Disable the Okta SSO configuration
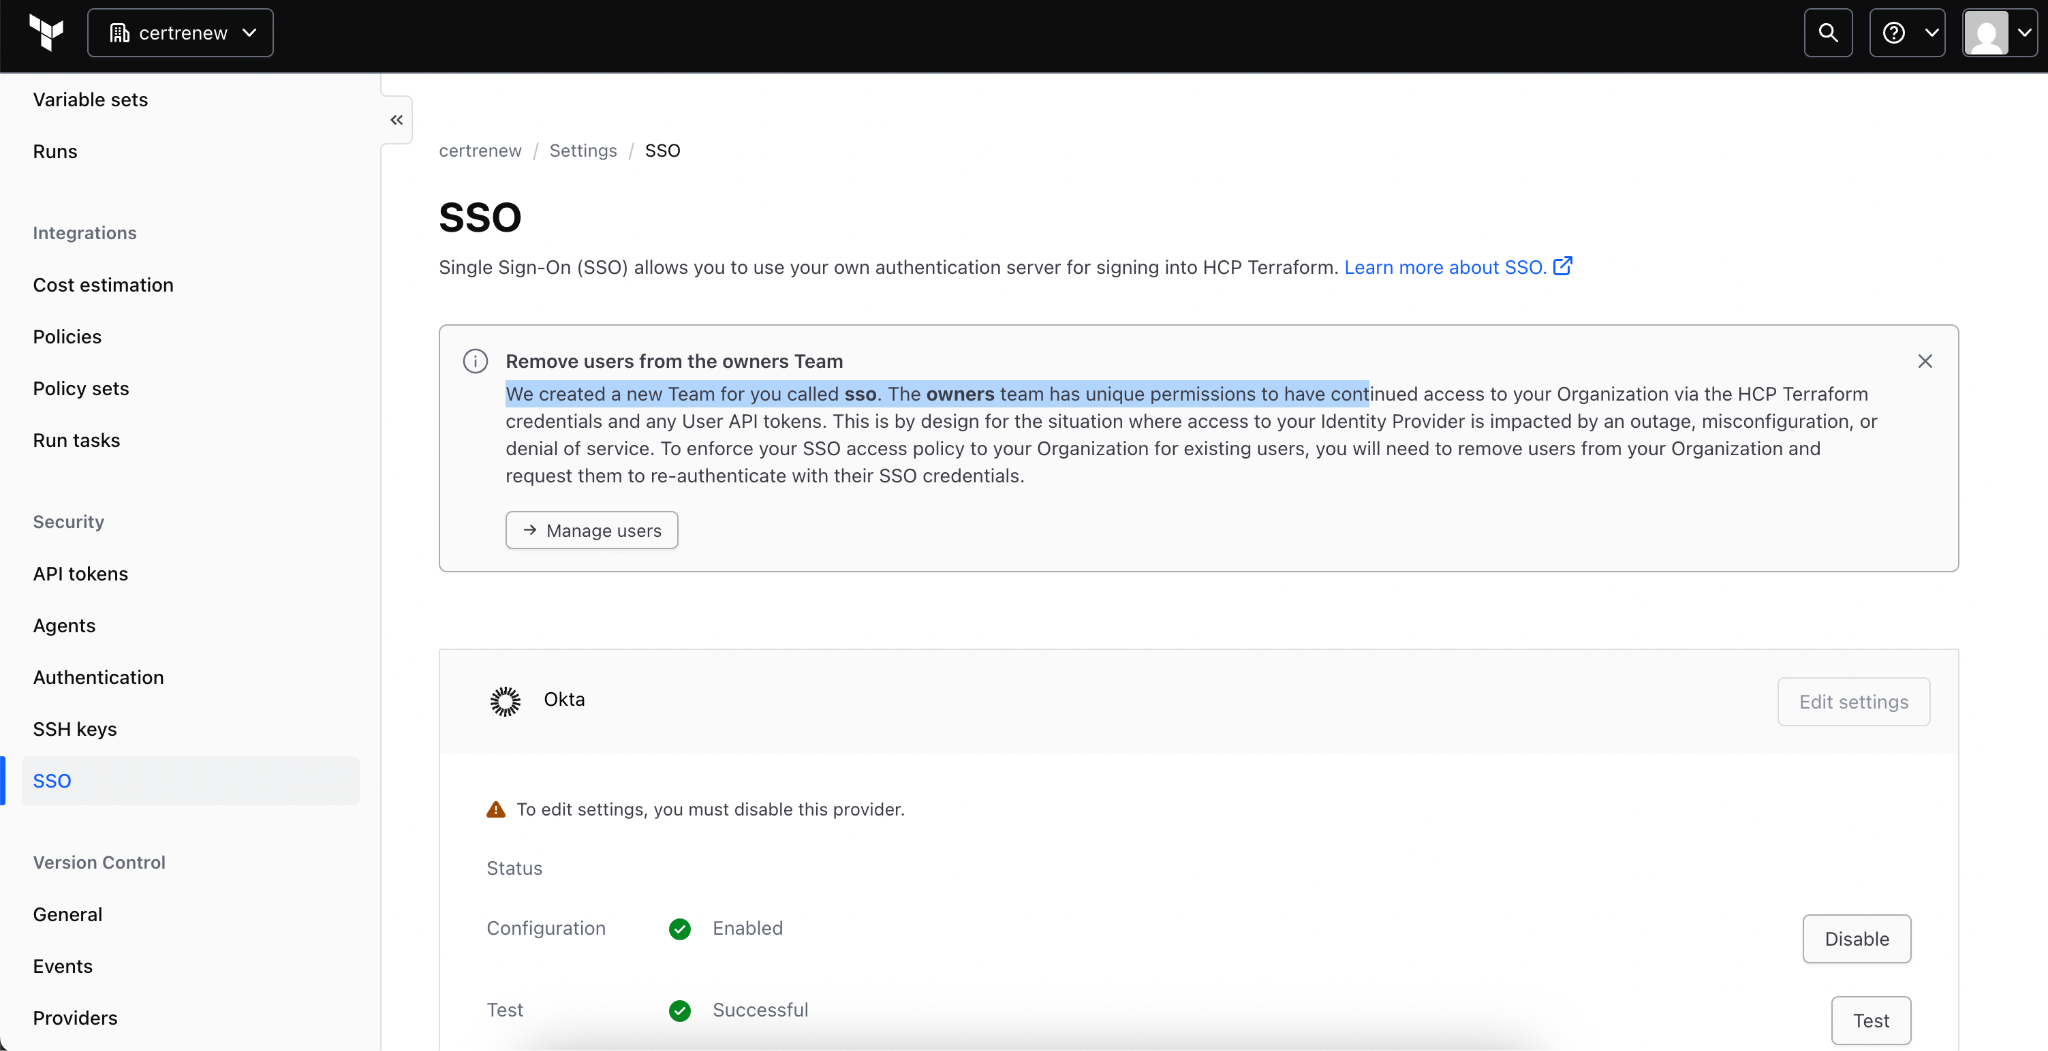This screenshot has width=2048, height=1051. [1856, 939]
